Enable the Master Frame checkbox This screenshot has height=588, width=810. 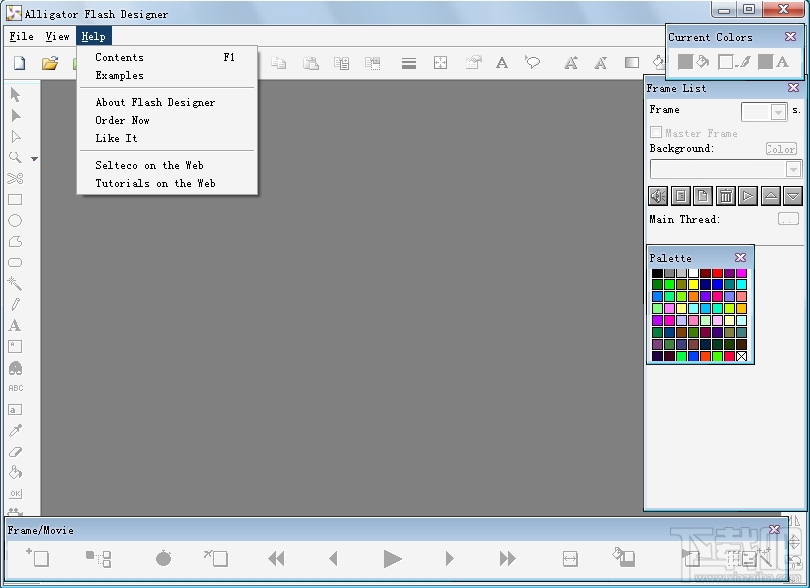[x=657, y=131]
